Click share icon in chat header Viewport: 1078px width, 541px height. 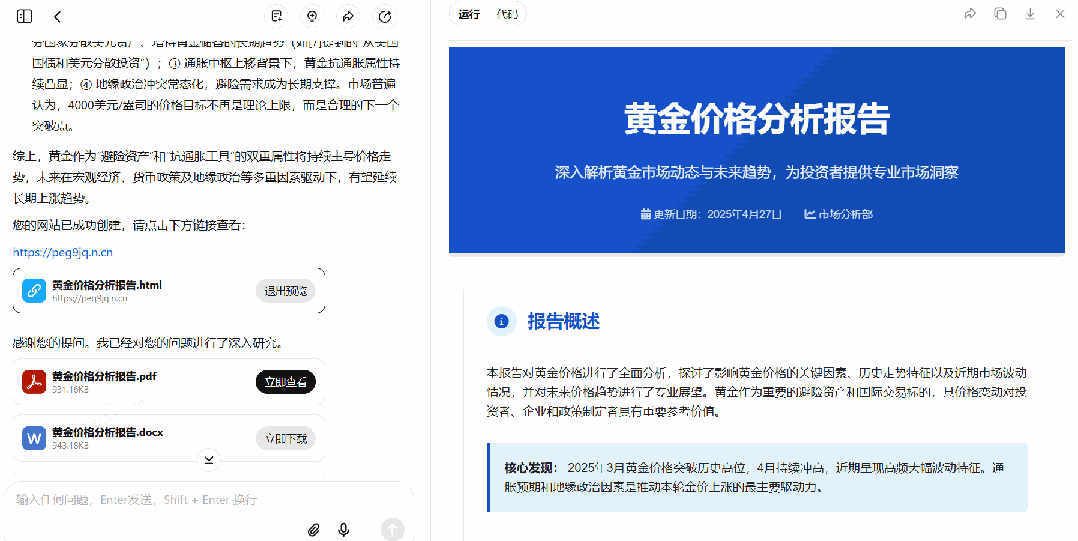[349, 16]
